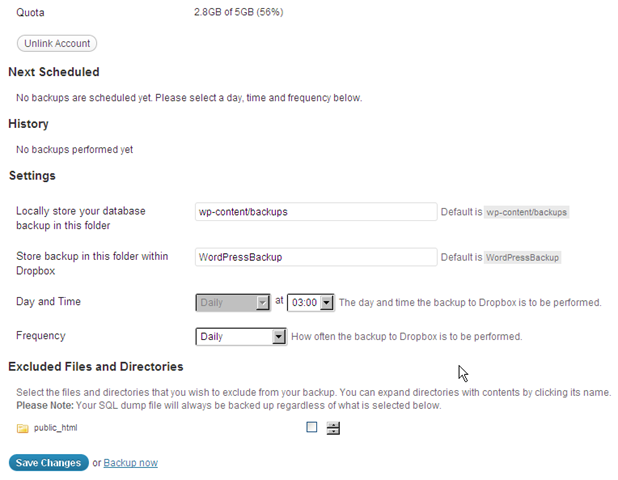Tick the public_html exclude checkbox
618x480 pixels.
(x=312, y=427)
